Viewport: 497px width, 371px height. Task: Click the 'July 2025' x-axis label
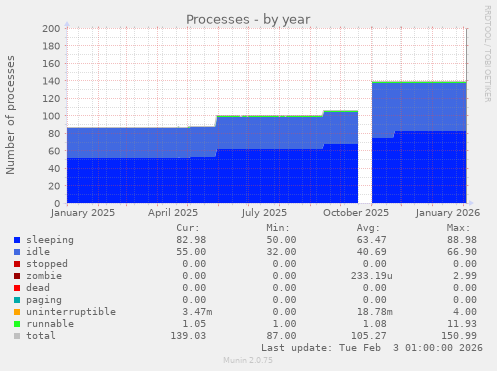coord(264,213)
